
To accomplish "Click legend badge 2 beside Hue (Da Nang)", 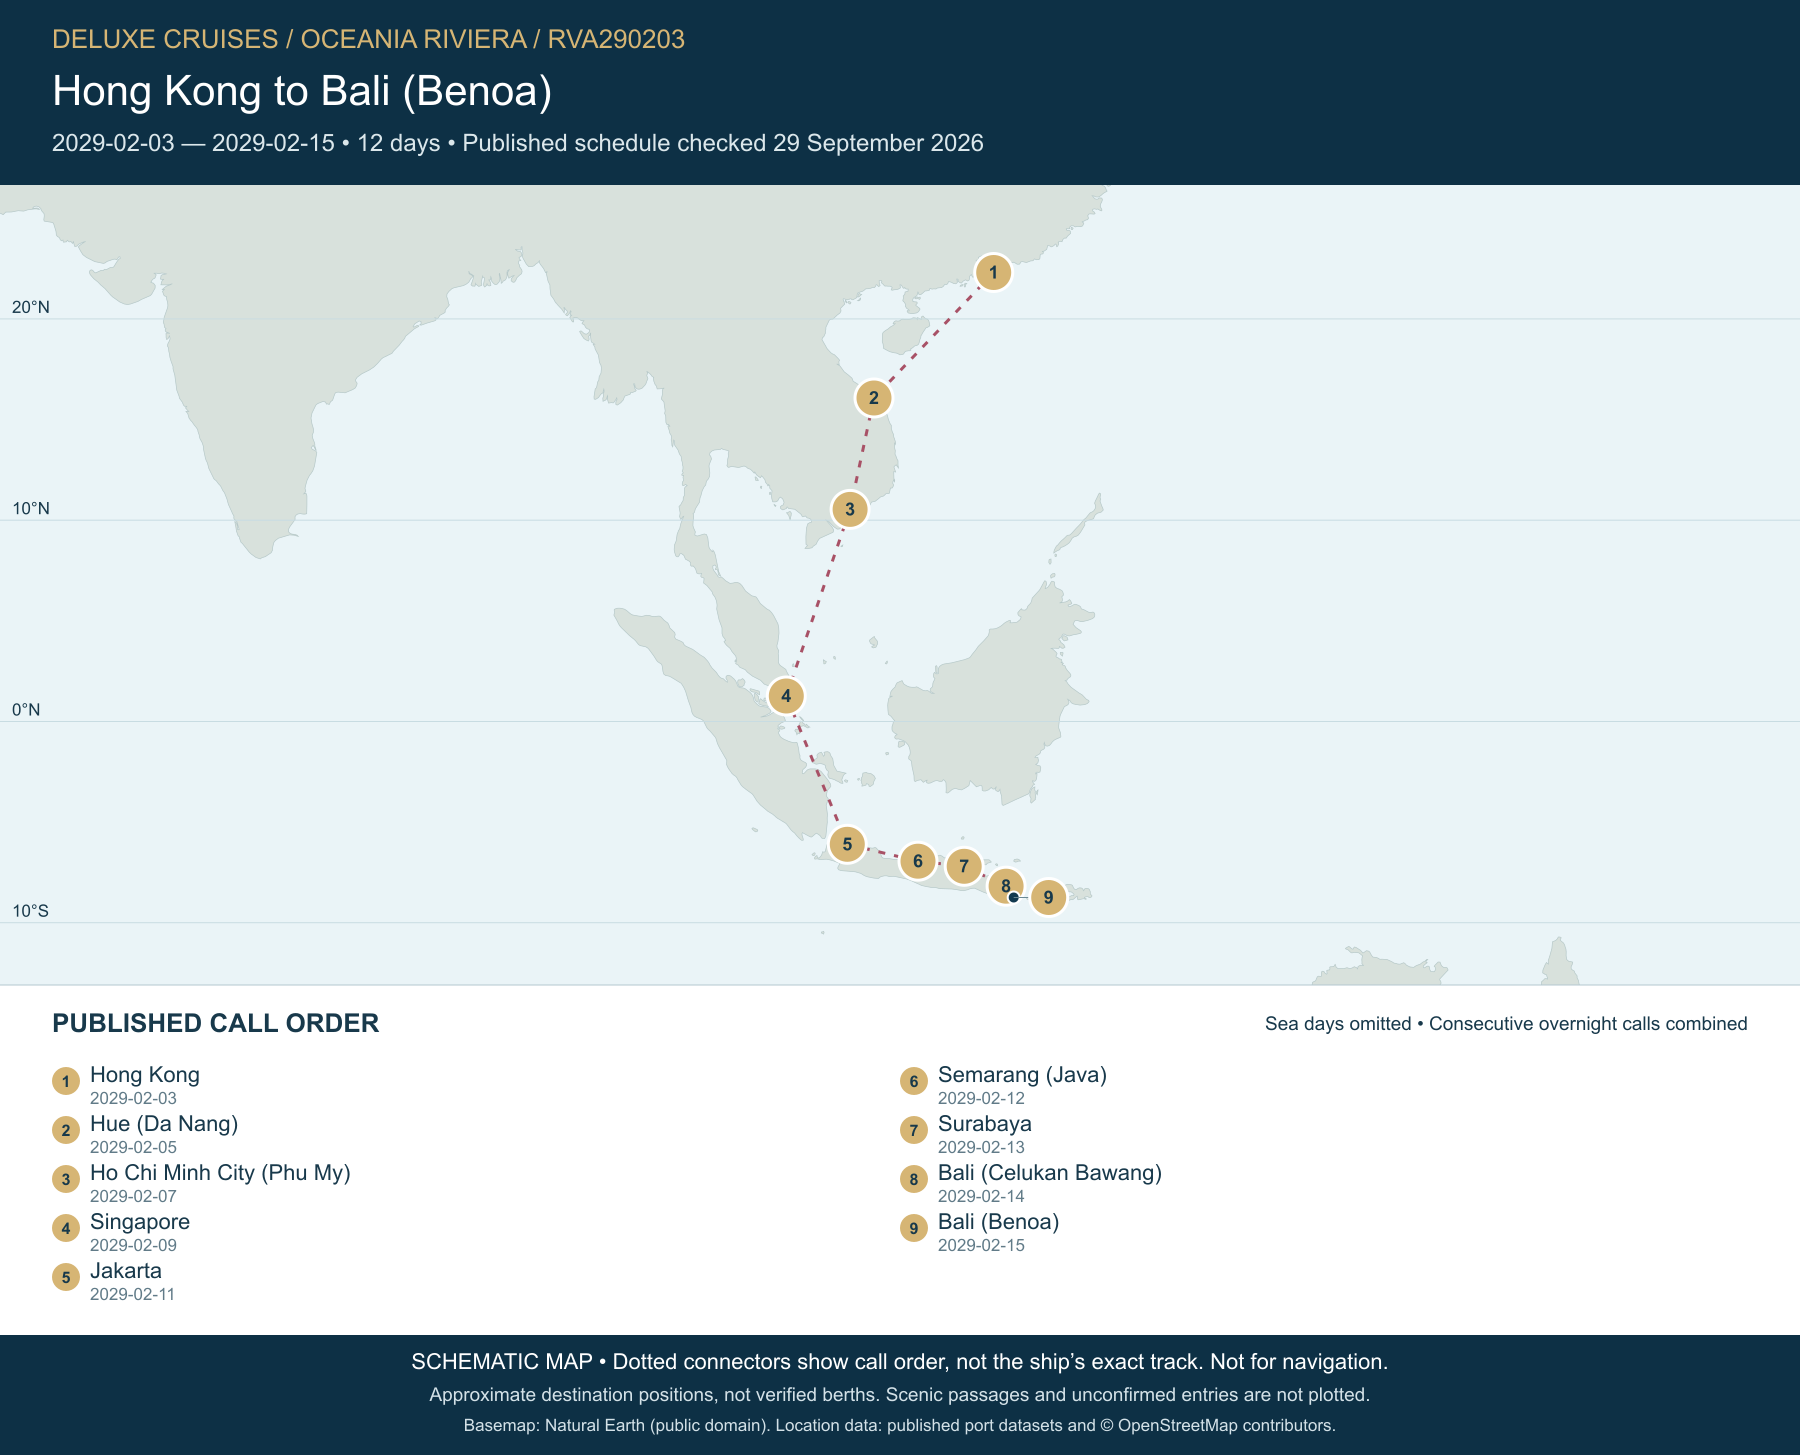I will click(66, 1130).
